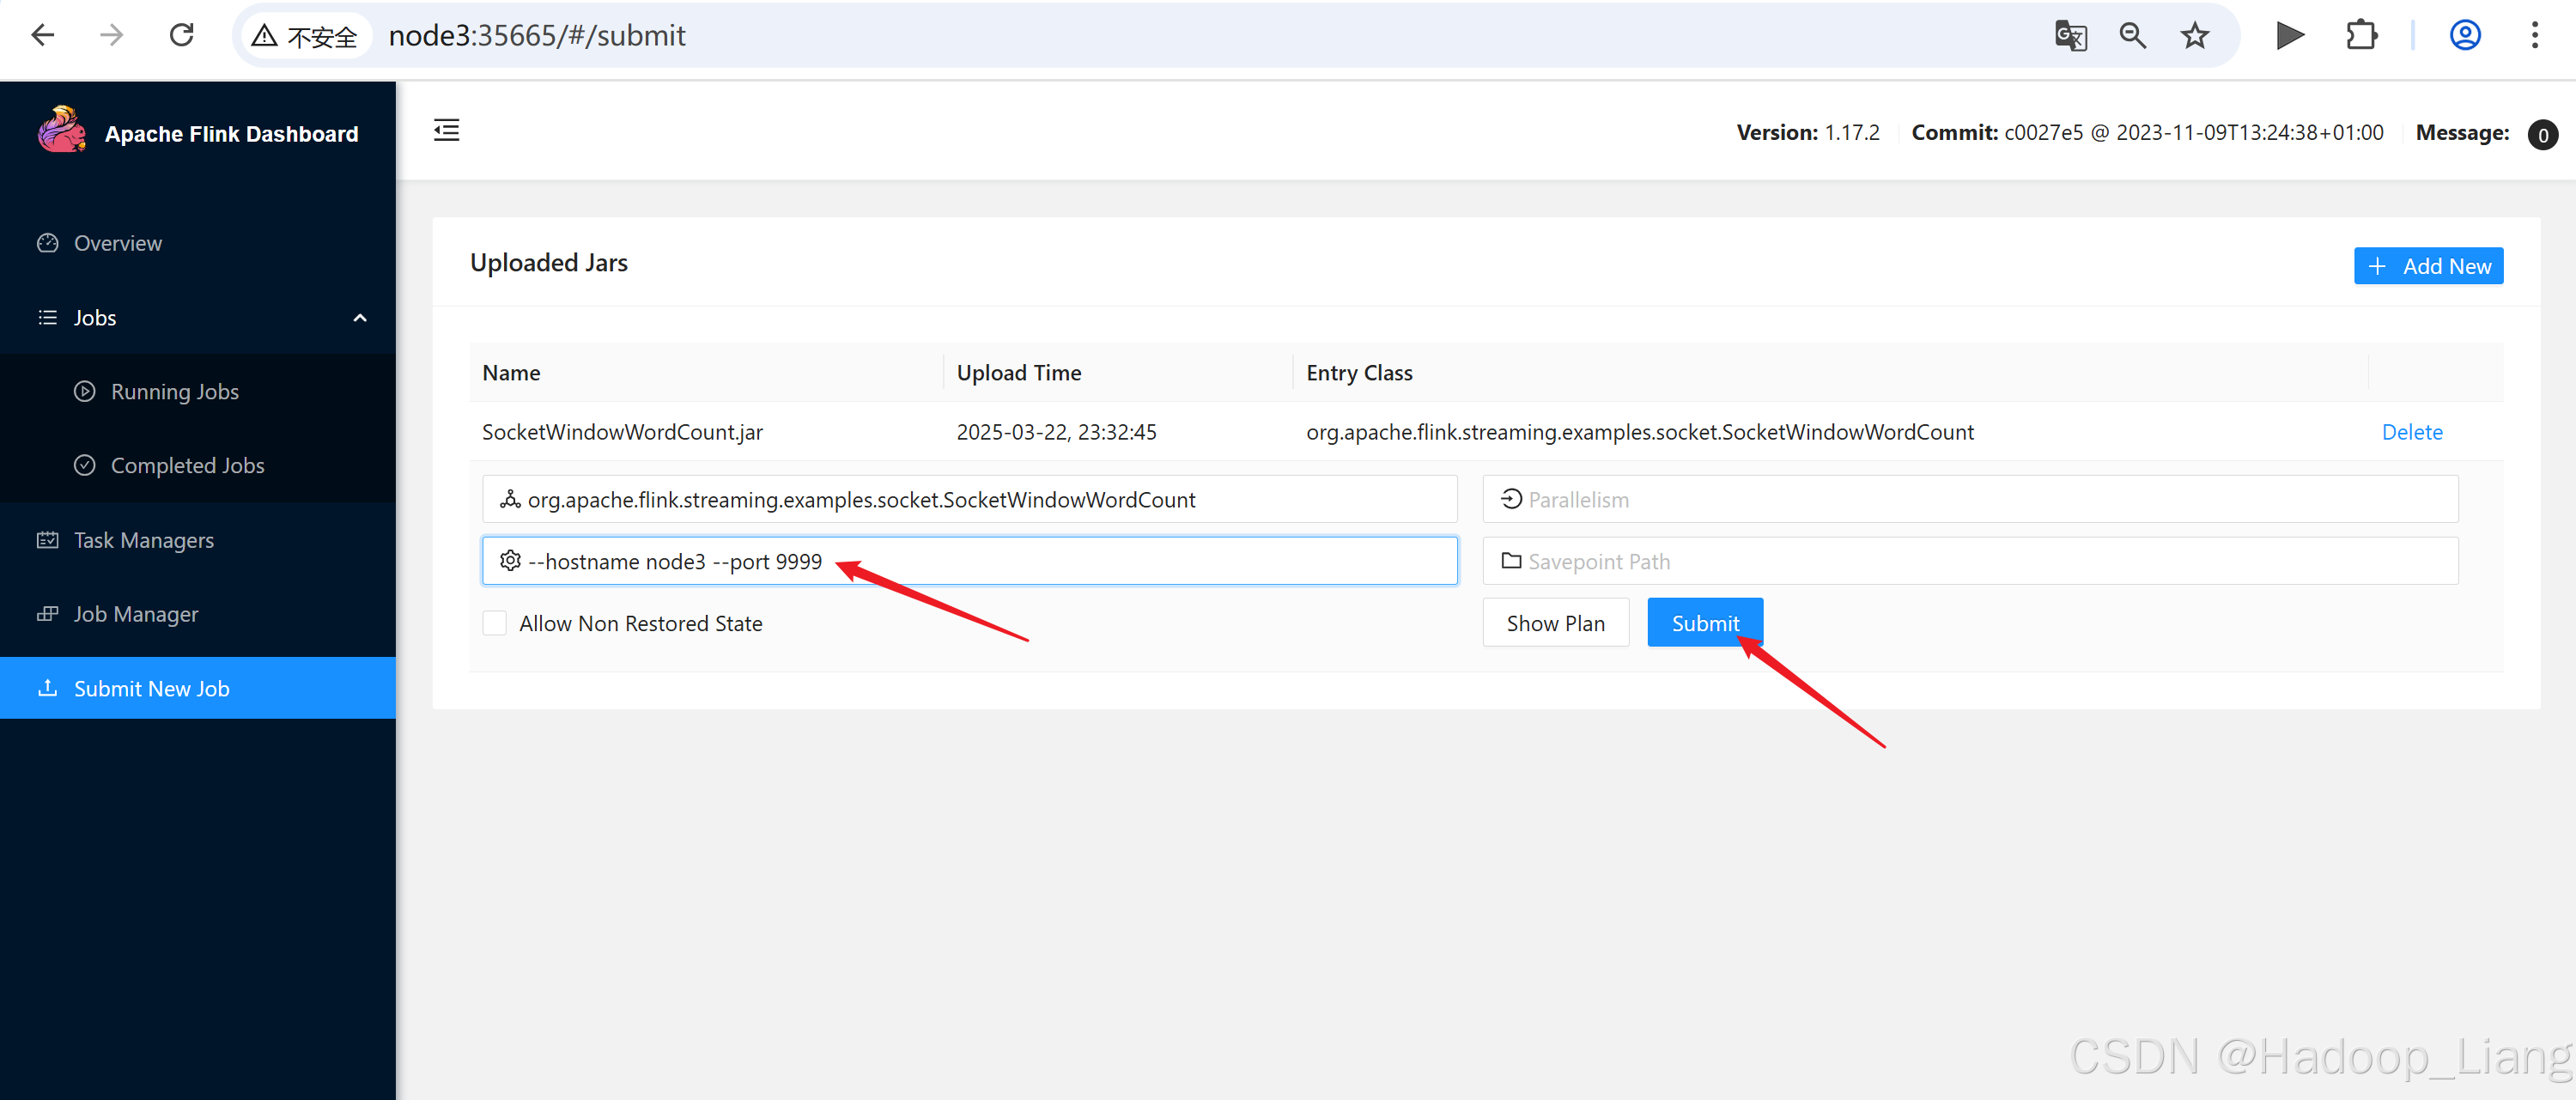The image size is (2576, 1100).
Task: Open the browser extensions puzzle icon
Action: 2361,36
